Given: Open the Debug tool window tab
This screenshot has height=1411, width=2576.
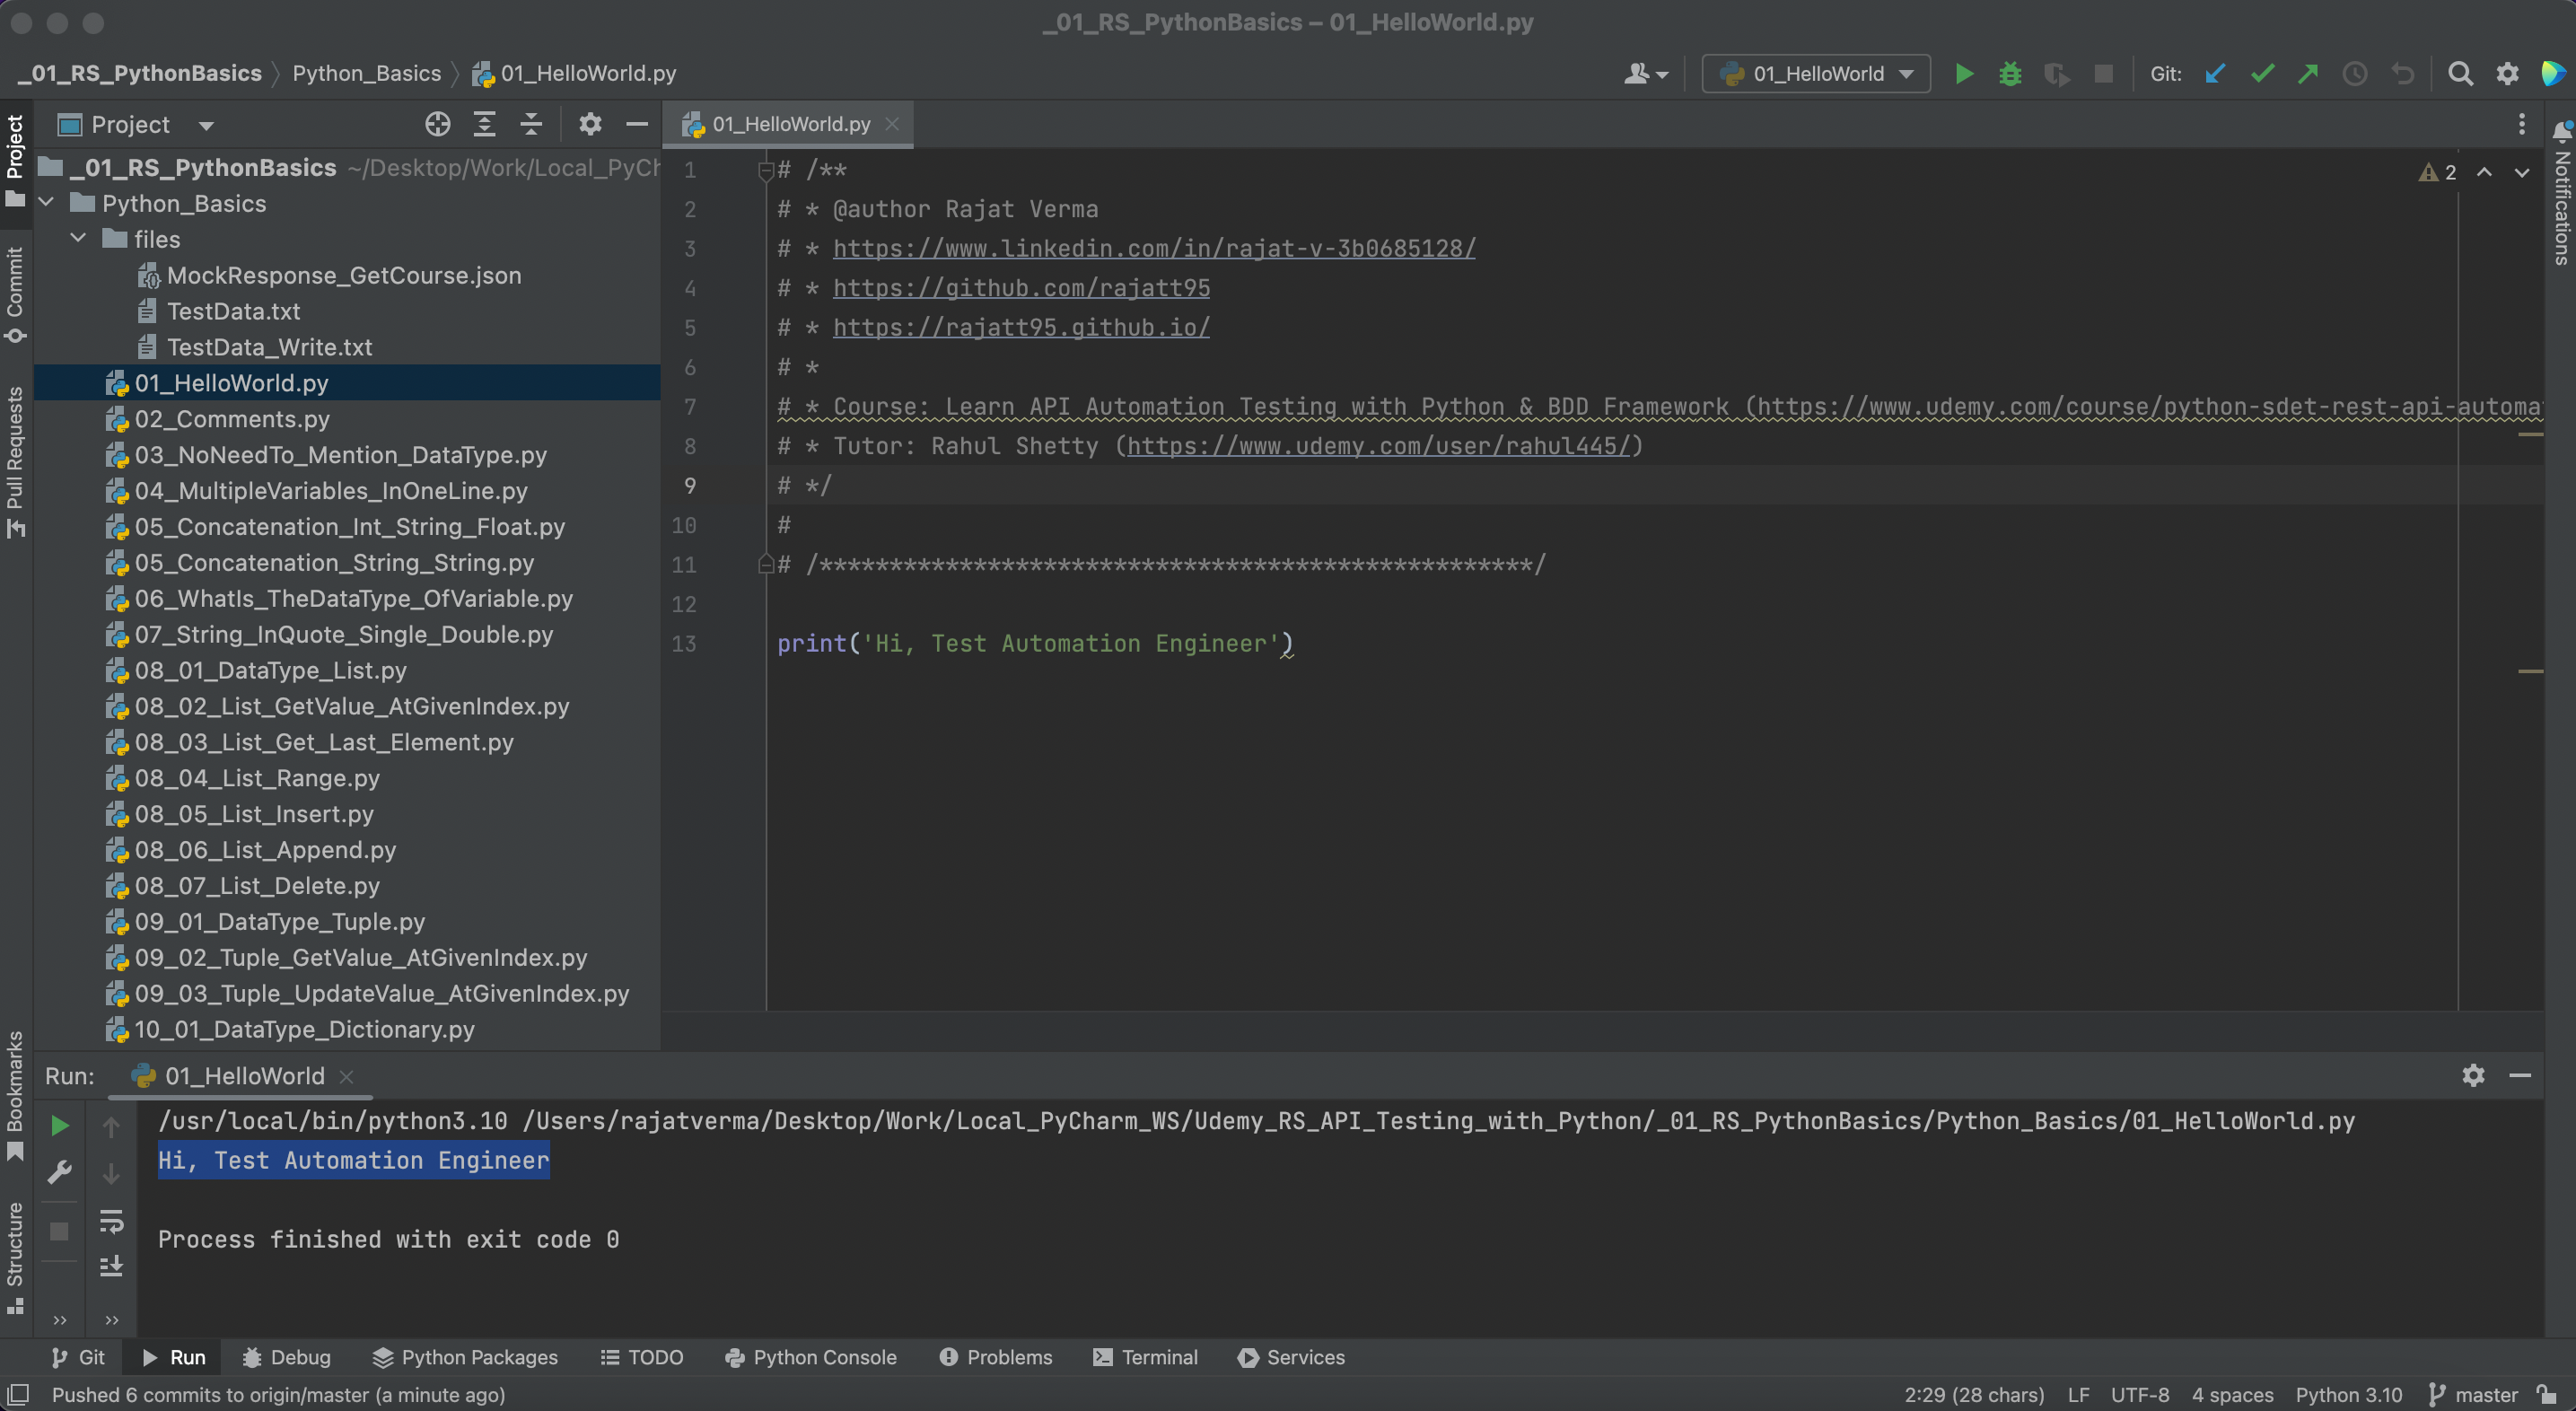Looking at the screenshot, I should (286, 1356).
